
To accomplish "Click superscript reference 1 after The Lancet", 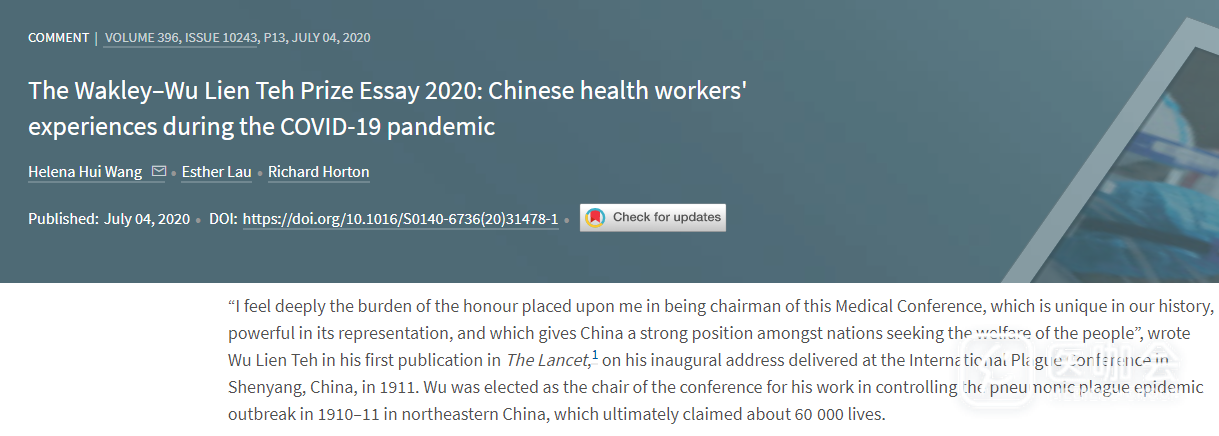I will click(x=594, y=355).
